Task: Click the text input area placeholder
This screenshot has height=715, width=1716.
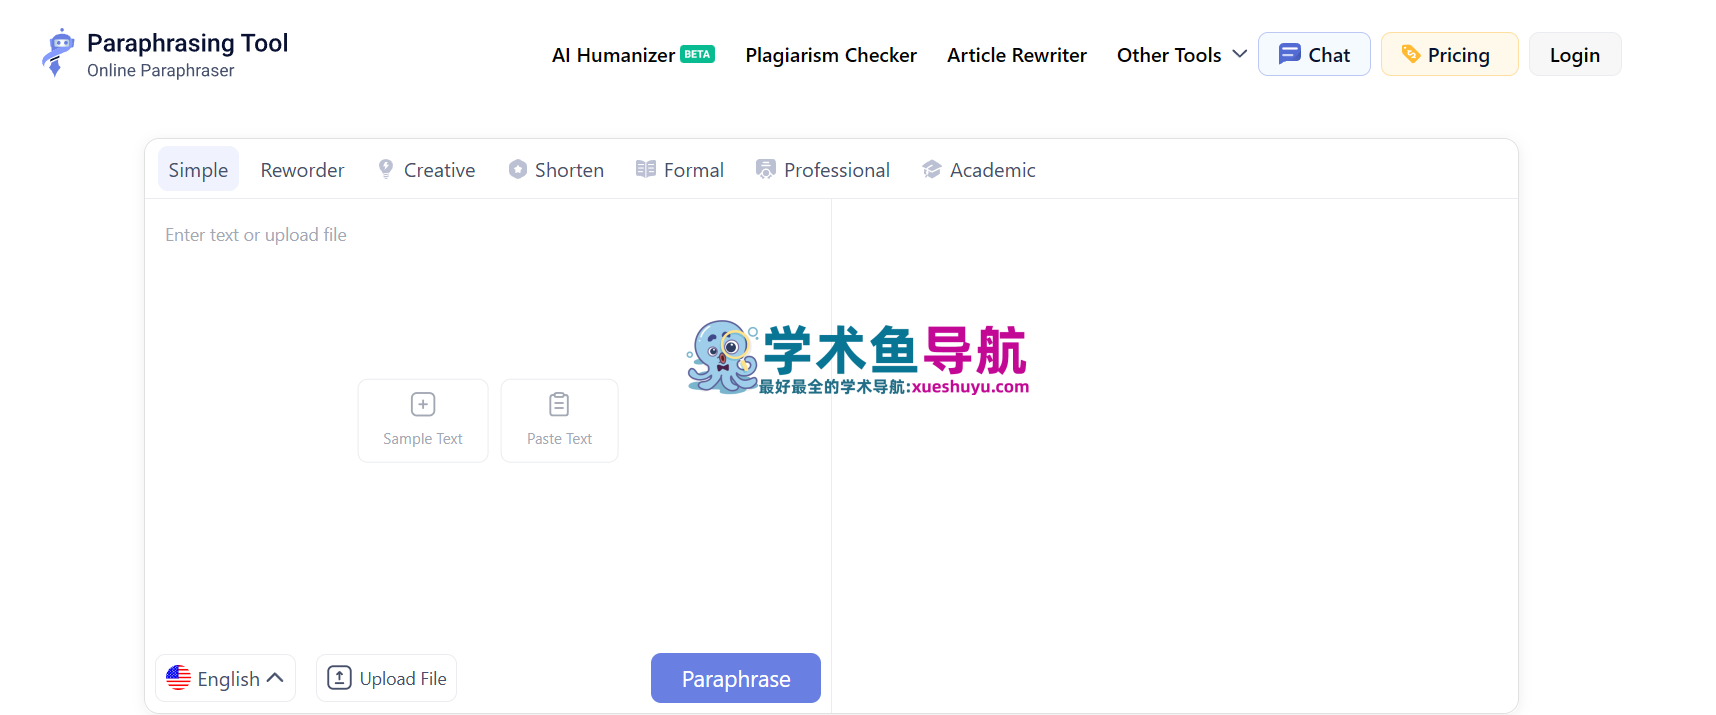Action: [x=256, y=235]
